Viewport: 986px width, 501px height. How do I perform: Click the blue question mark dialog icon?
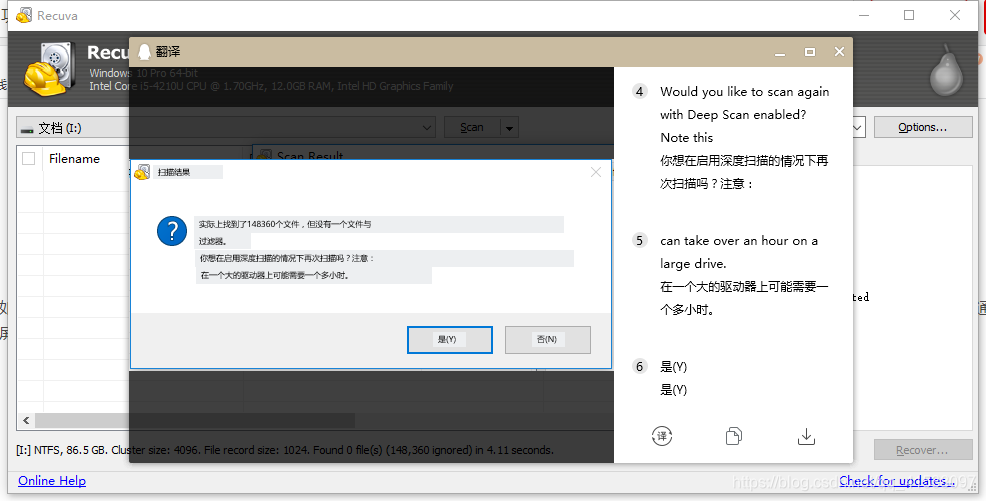(172, 231)
